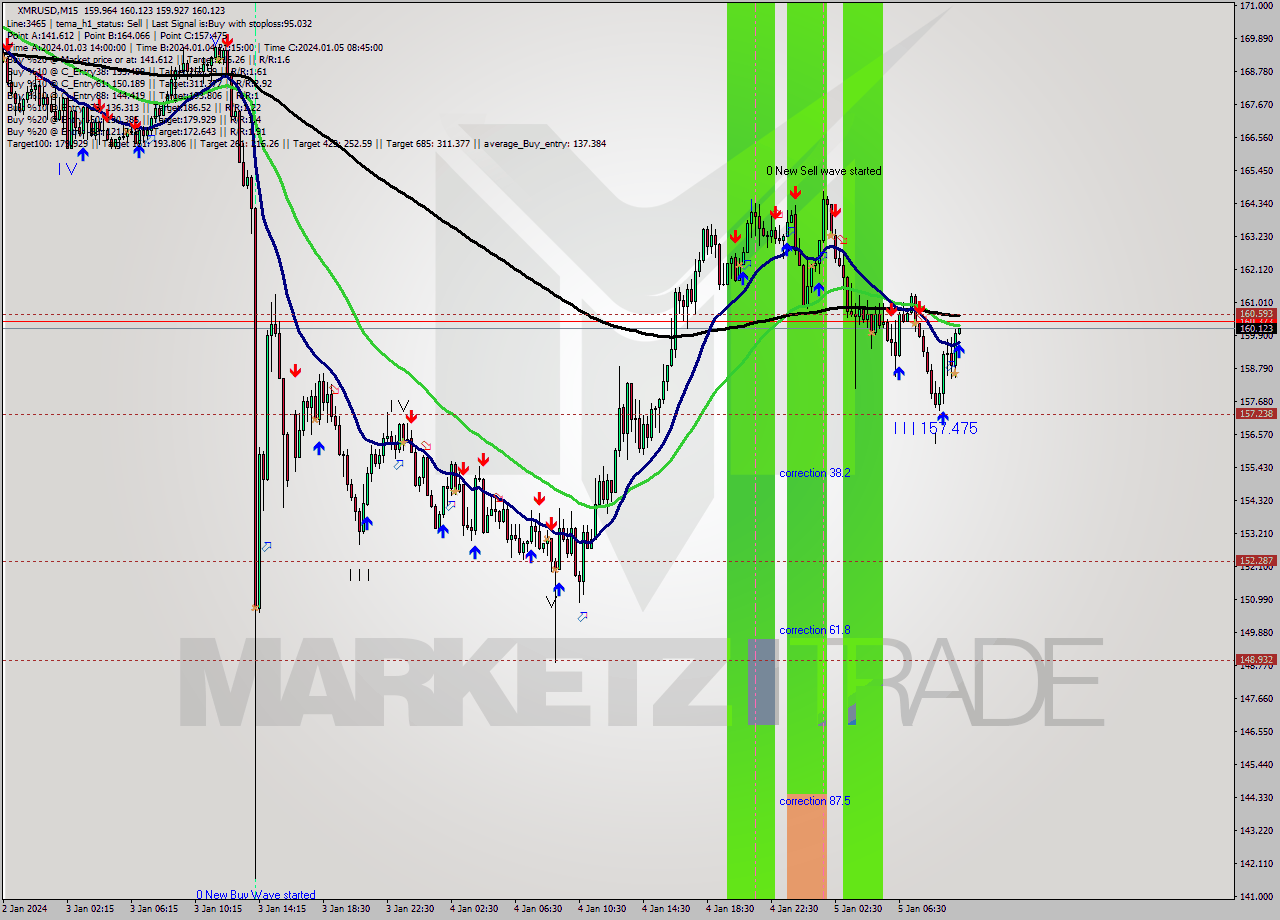
Task: Click '5 Jan 02:30' on the time axis
Action: [857, 909]
